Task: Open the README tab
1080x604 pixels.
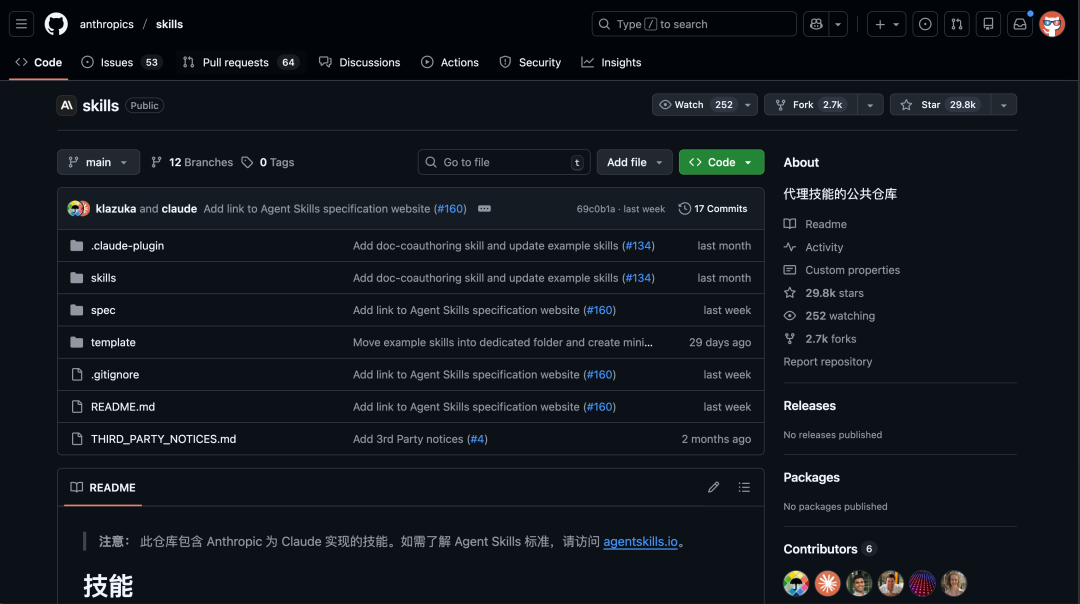Action: click(103, 488)
